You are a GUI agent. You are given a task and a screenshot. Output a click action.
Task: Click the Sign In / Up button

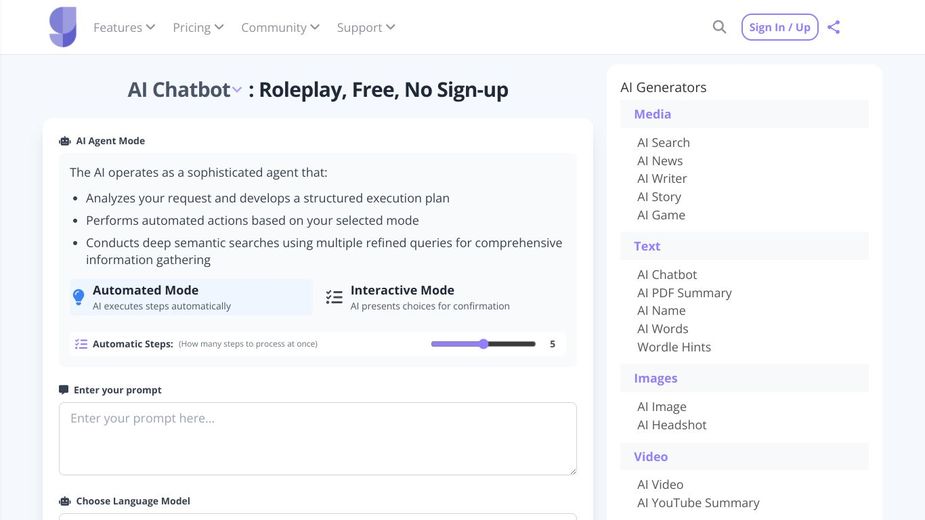pyautogui.click(x=780, y=27)
